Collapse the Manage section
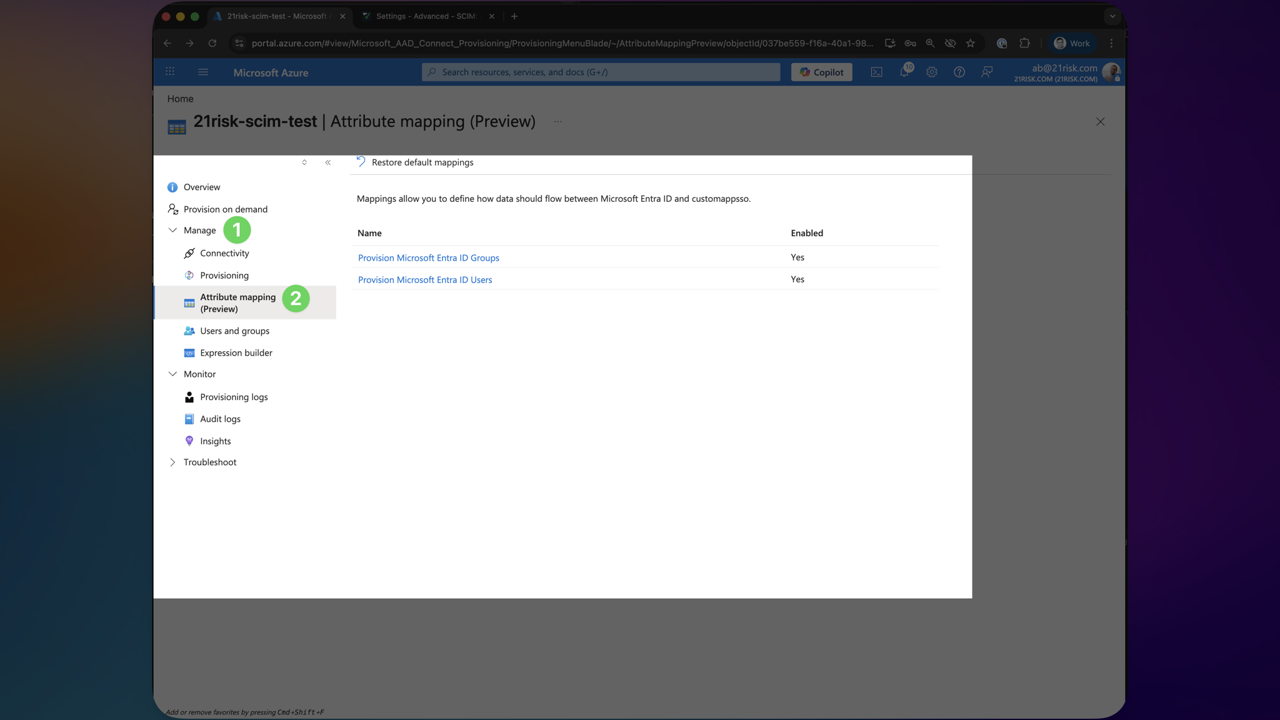 (173, 229)
